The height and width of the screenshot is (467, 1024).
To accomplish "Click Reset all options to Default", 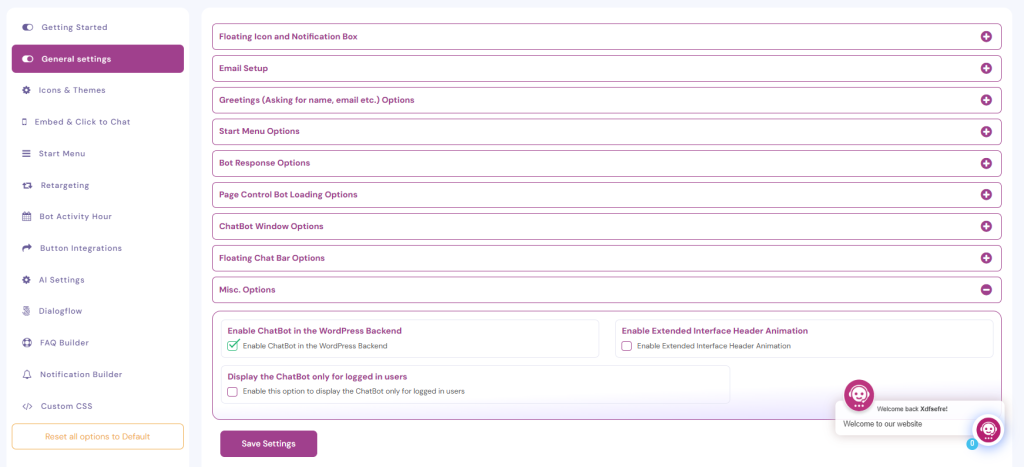I will click(x=97, y=437).
